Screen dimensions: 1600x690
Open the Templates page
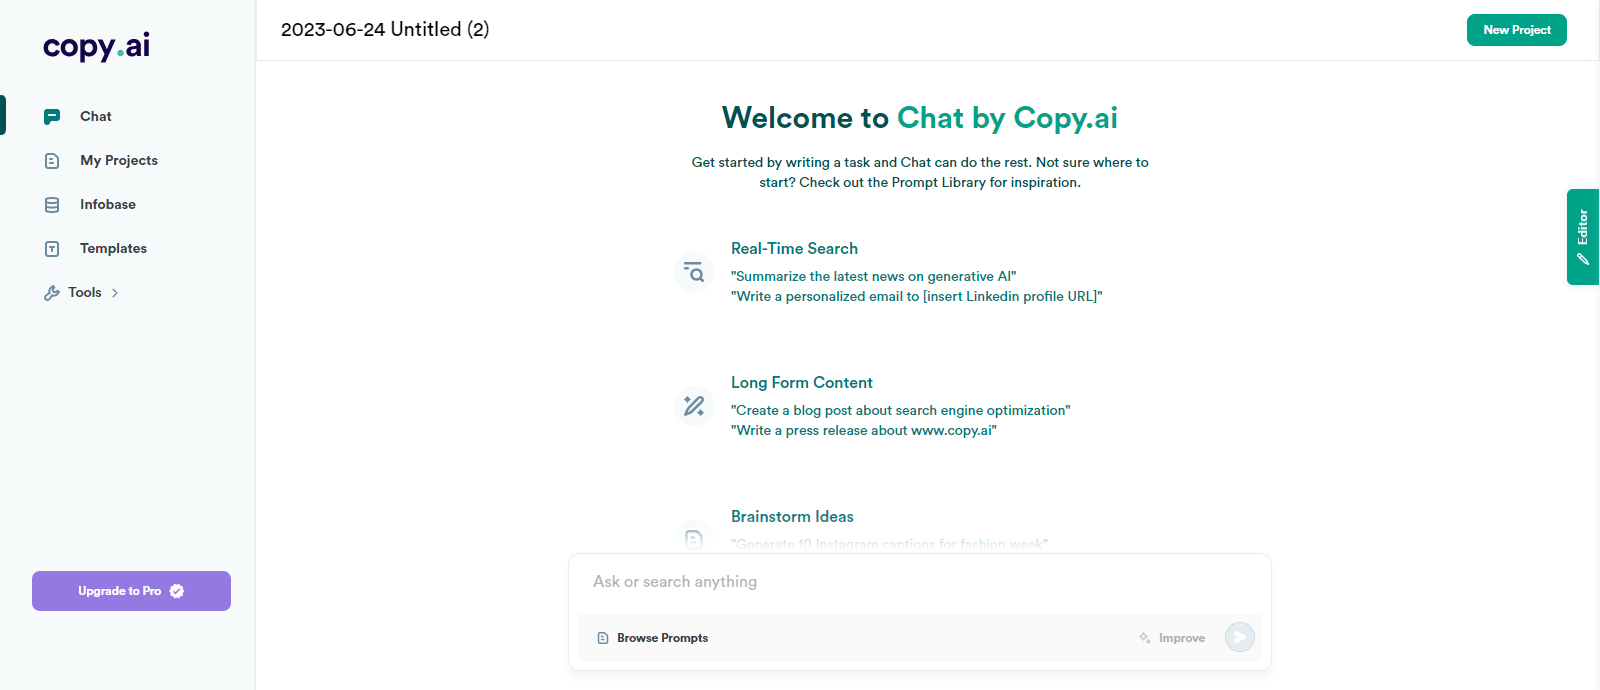[x=113, y=249]
